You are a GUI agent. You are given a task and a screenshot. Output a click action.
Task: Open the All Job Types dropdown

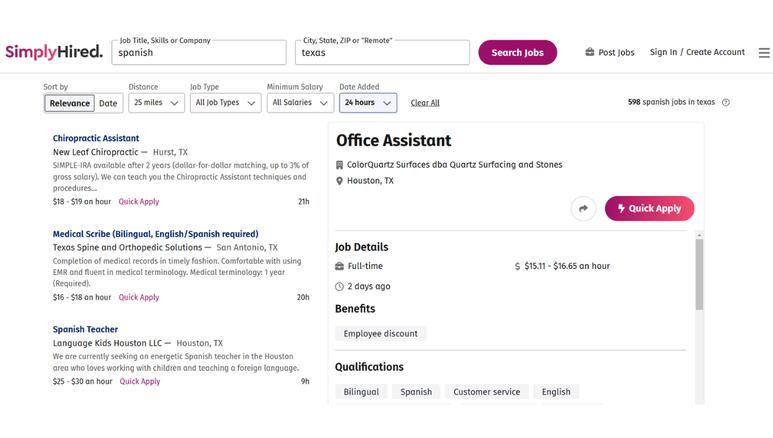[x=225, y=103]
